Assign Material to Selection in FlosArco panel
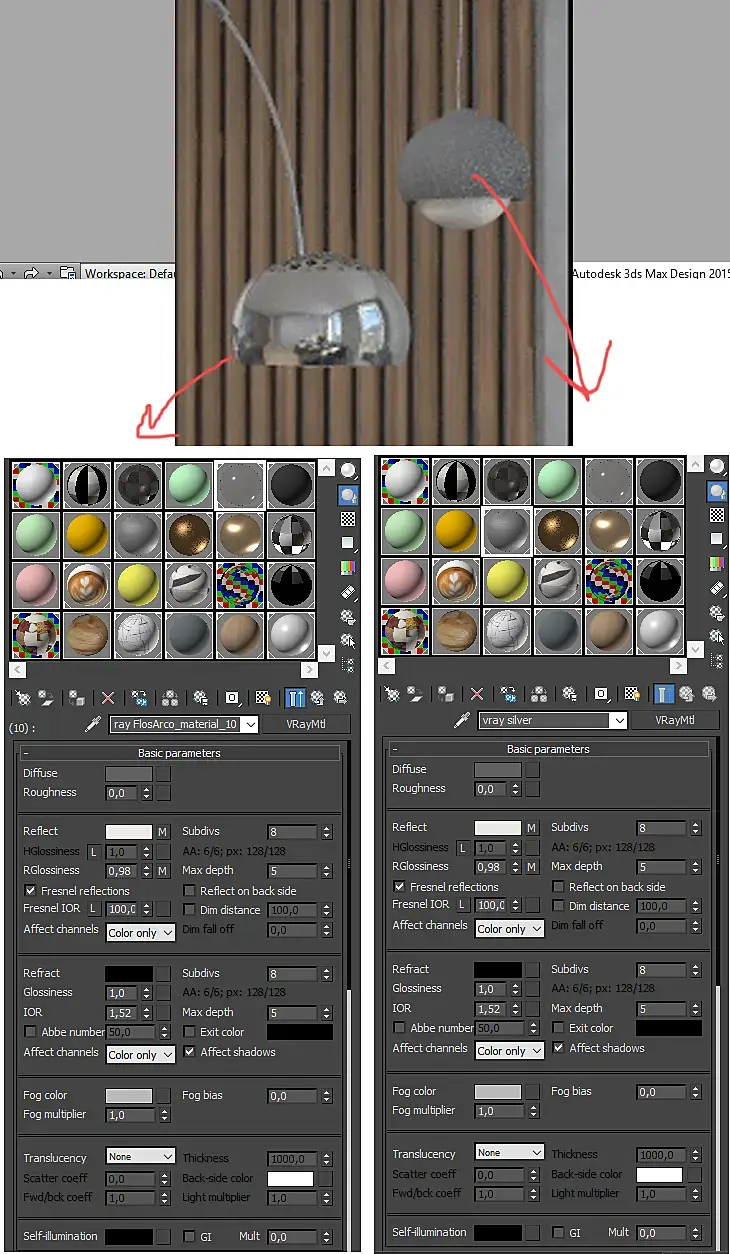The image size is (730, 1254). [77, 698]
